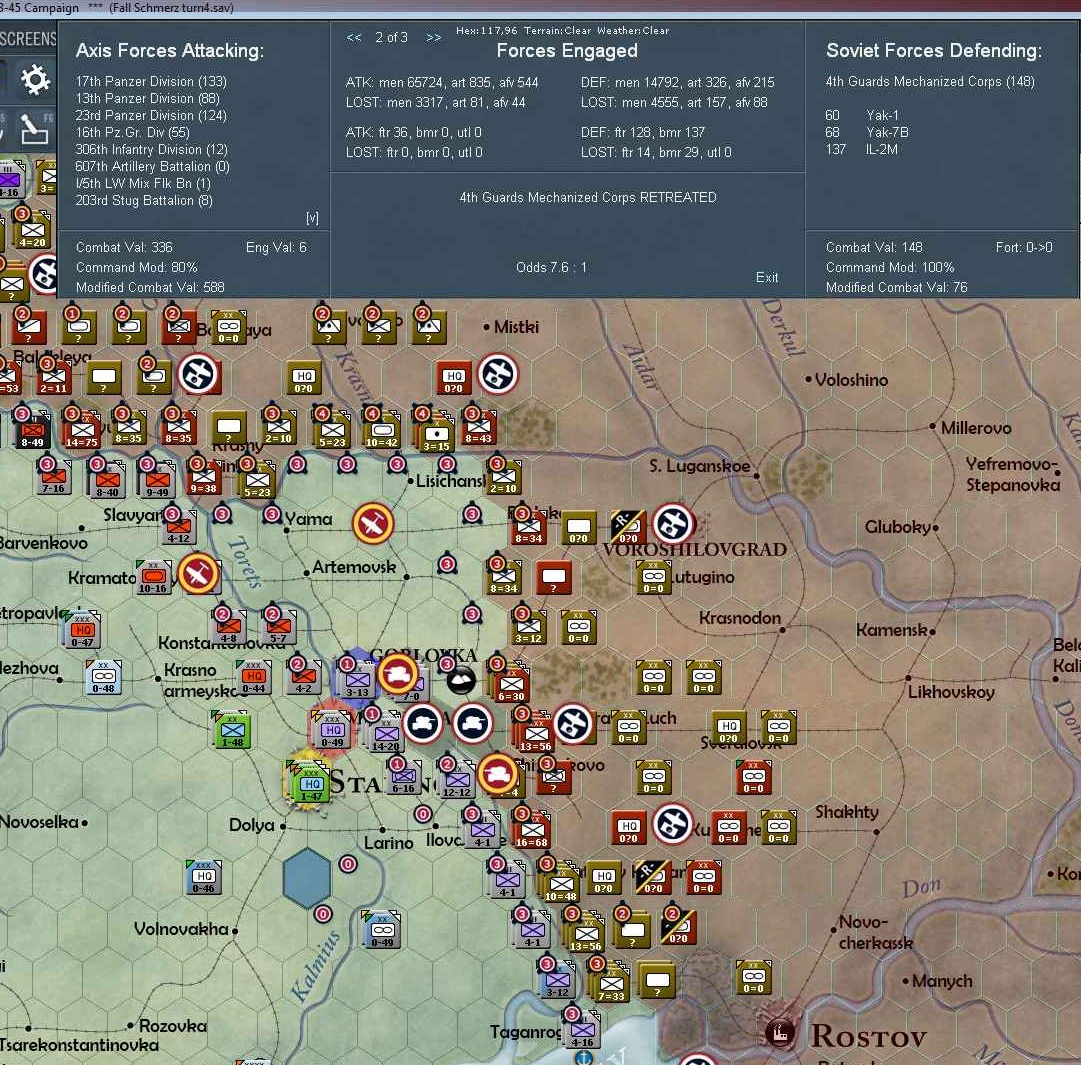Click the Yak-7B aircraft row
The image size is (1081, 1065).
867,132
